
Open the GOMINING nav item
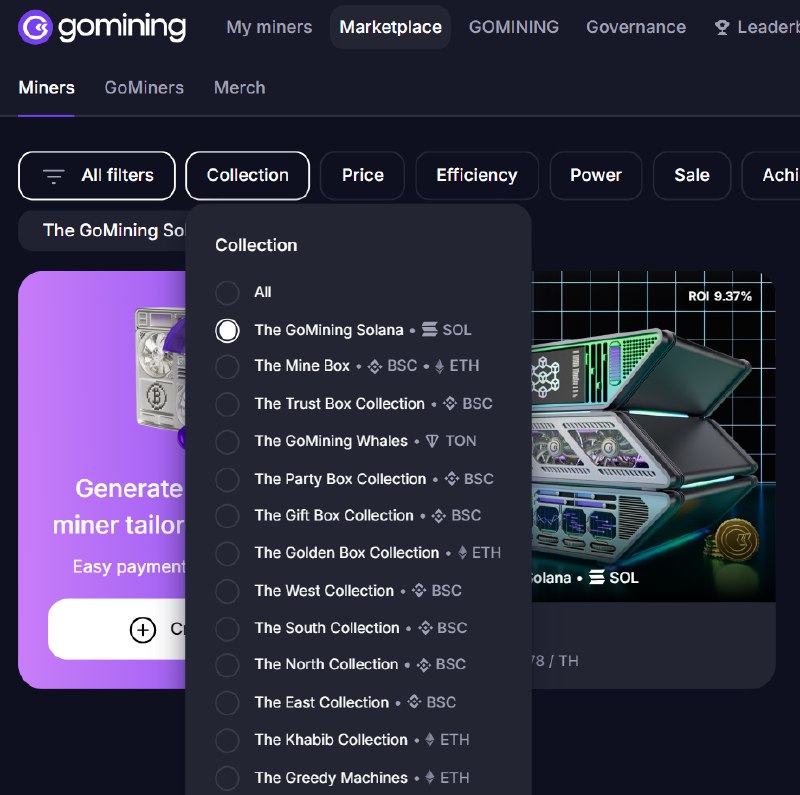click(514, 27)
